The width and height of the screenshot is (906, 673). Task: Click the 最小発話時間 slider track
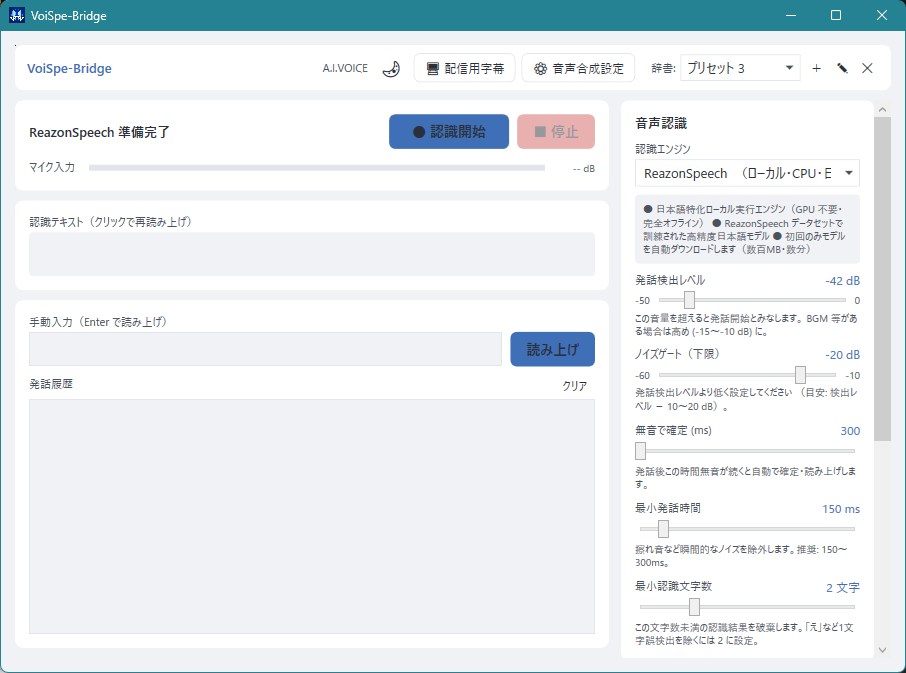coord(747,529)
